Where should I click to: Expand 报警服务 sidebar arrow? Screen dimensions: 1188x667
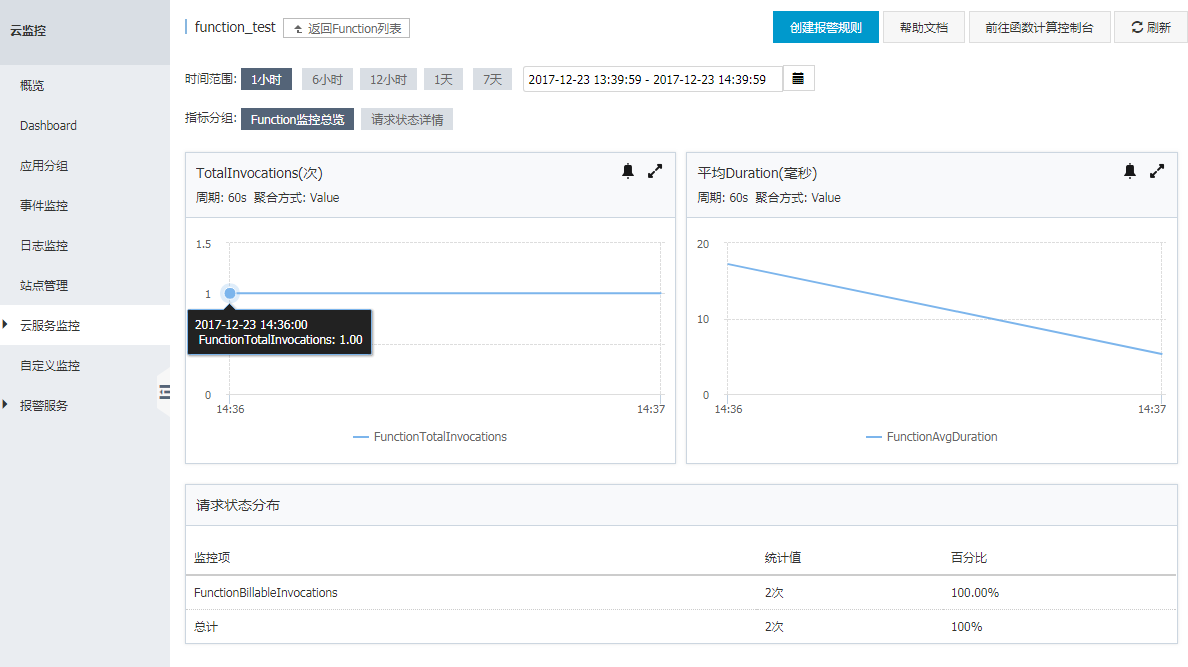(5, 405)
